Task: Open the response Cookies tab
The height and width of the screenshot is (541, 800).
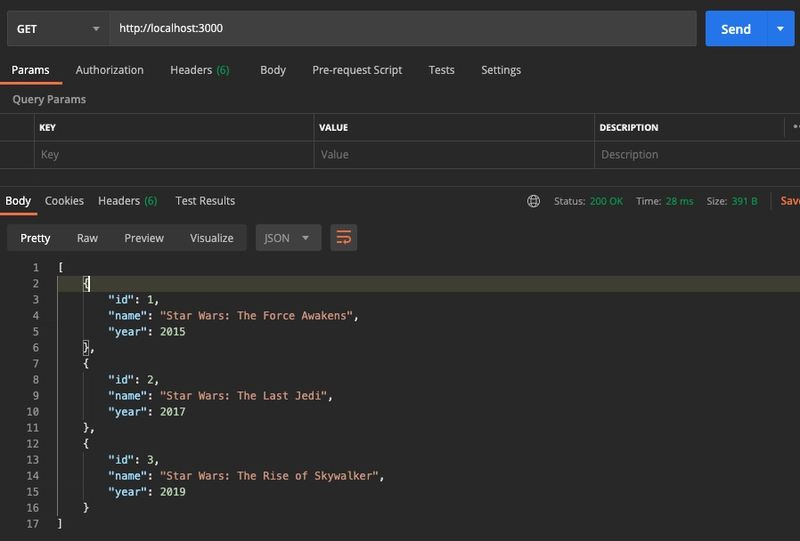Action: (x=64, y=201)
